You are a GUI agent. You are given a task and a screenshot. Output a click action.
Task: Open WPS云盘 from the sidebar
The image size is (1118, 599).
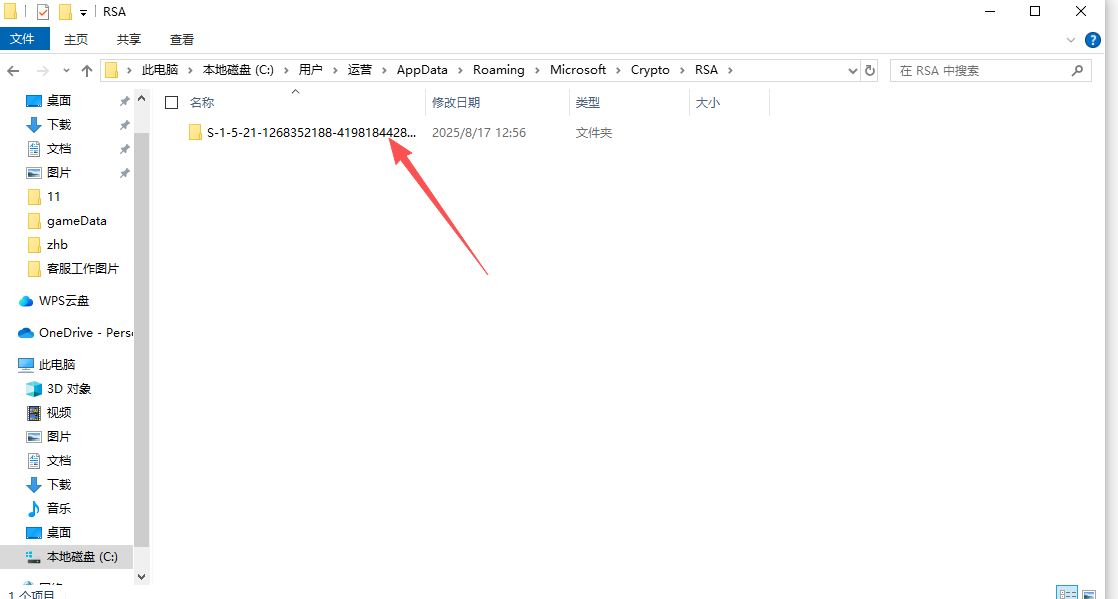click(x=62, y=300)
